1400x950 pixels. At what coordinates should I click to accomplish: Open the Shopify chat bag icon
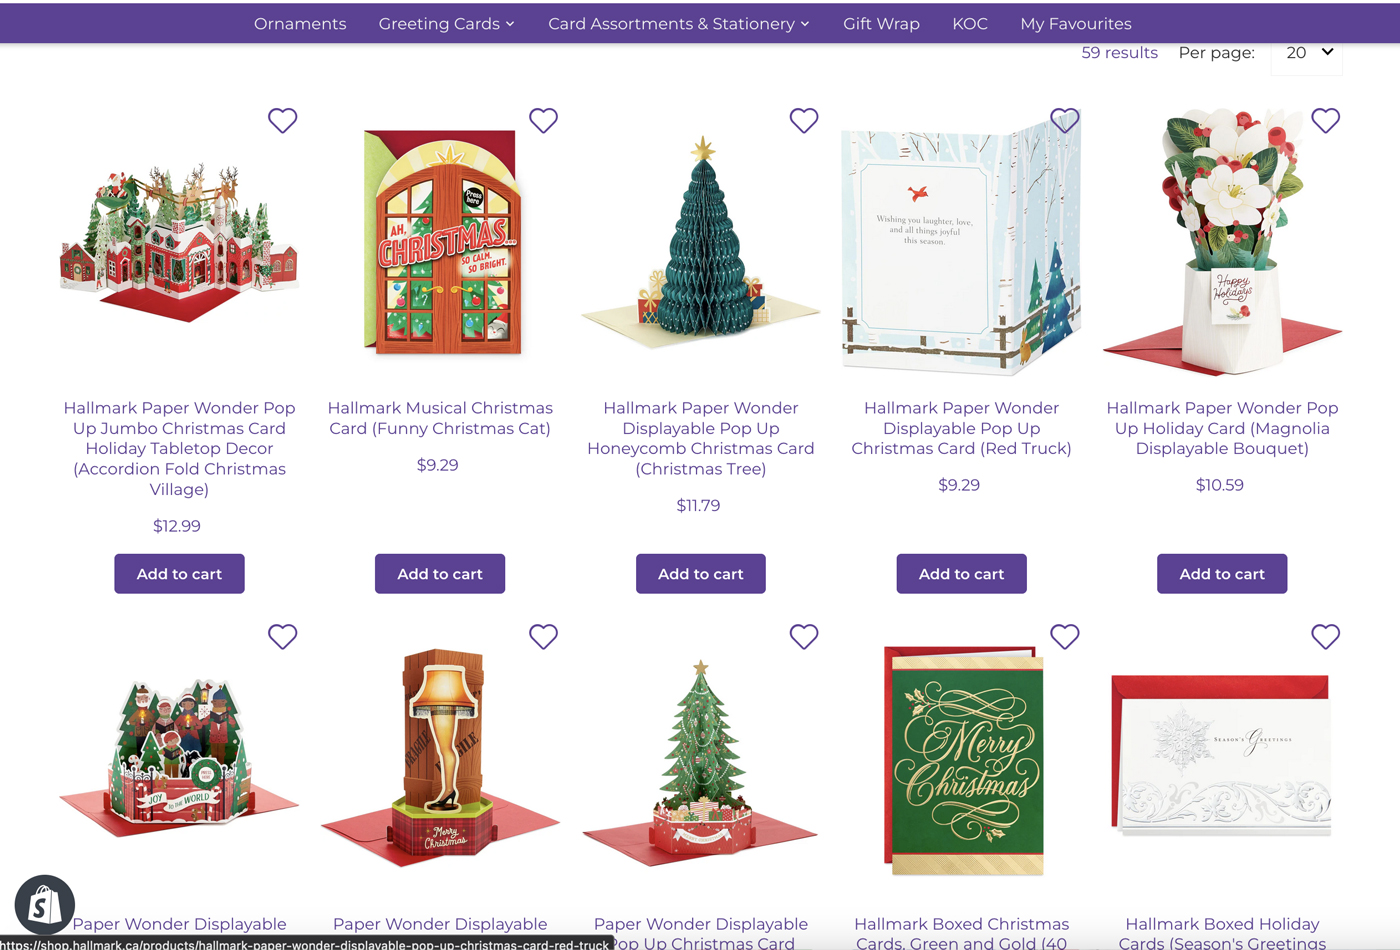pos(44,905)
